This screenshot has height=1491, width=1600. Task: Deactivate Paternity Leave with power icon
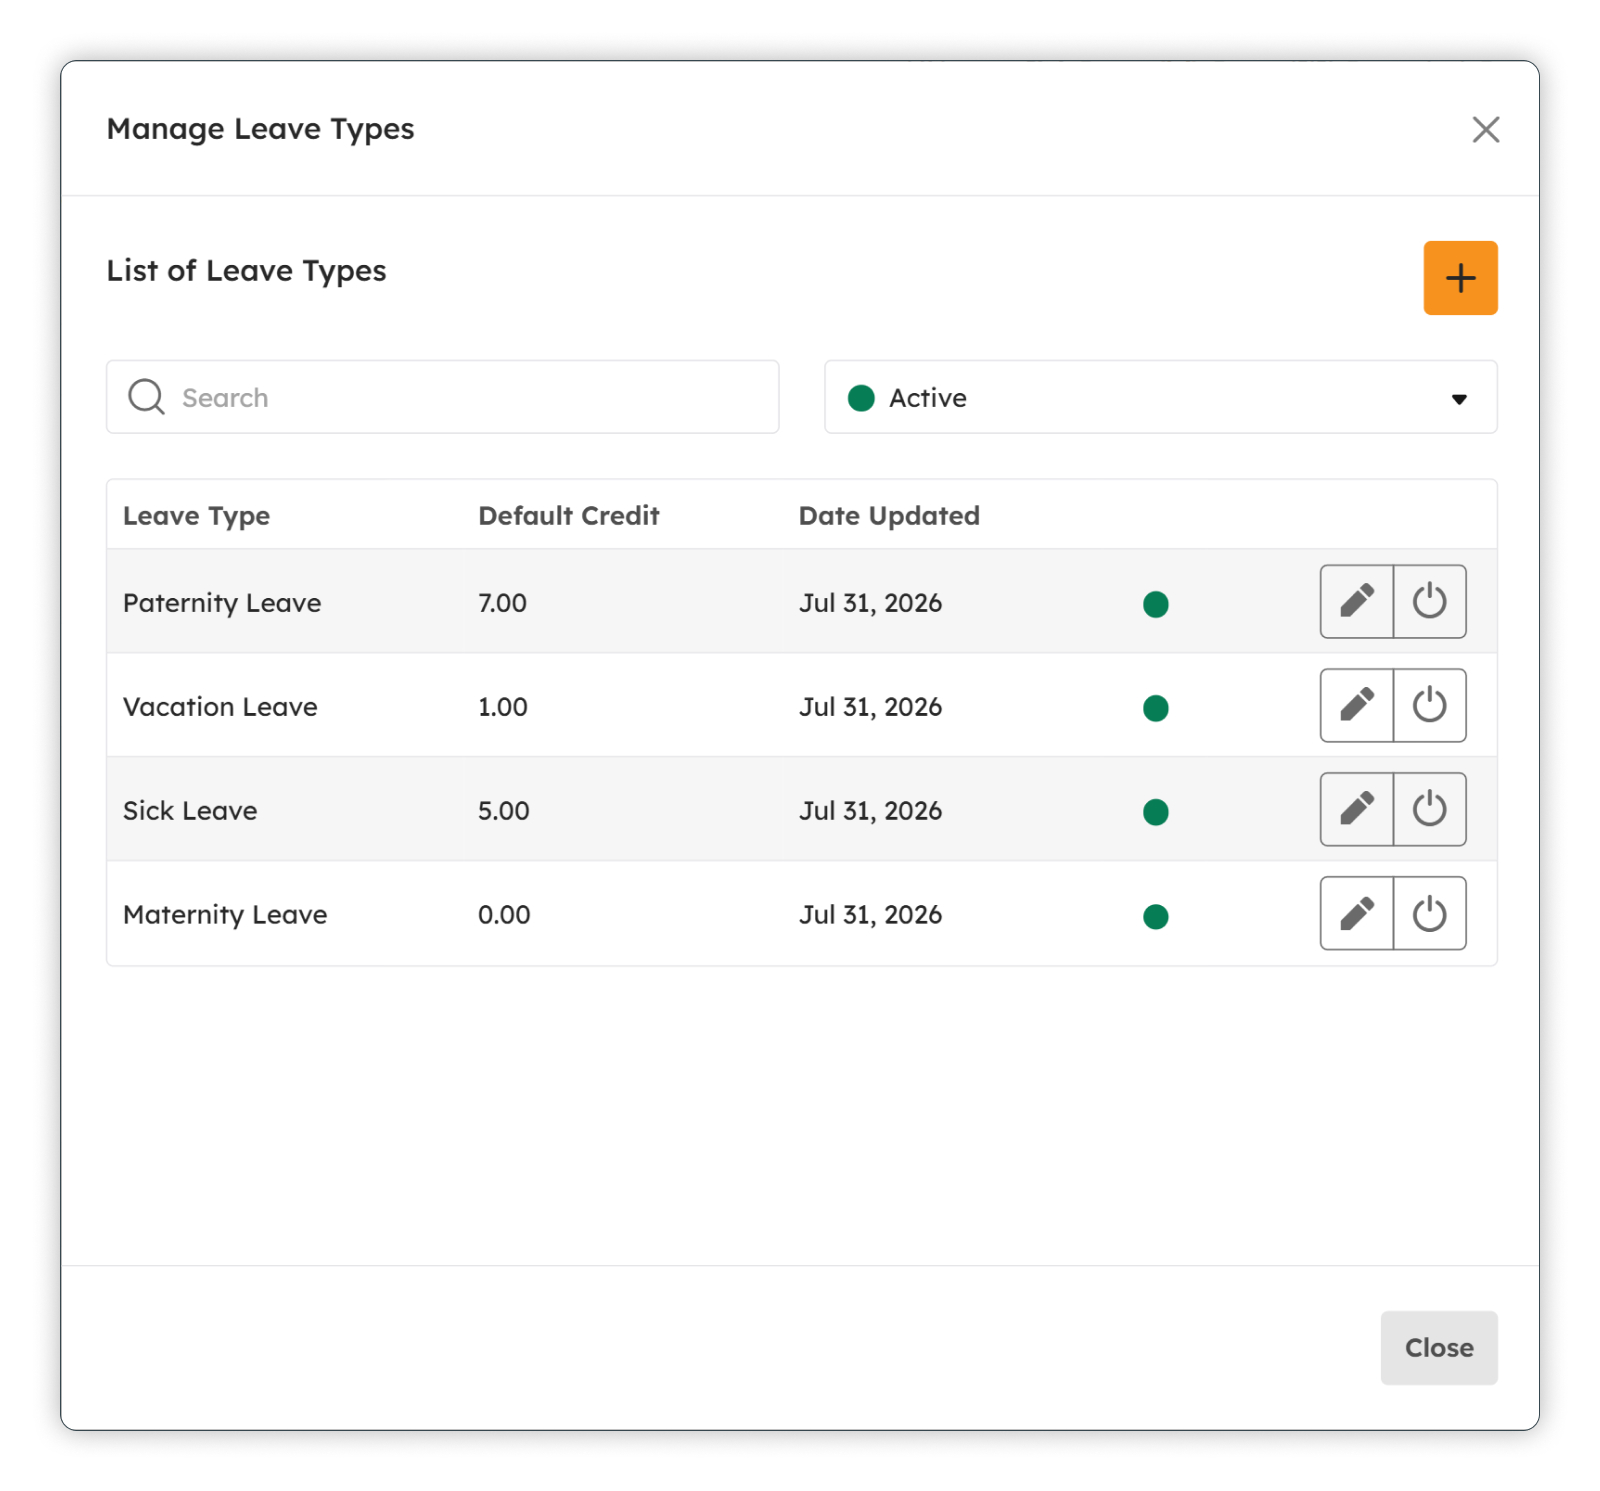tap(1430, 601)
